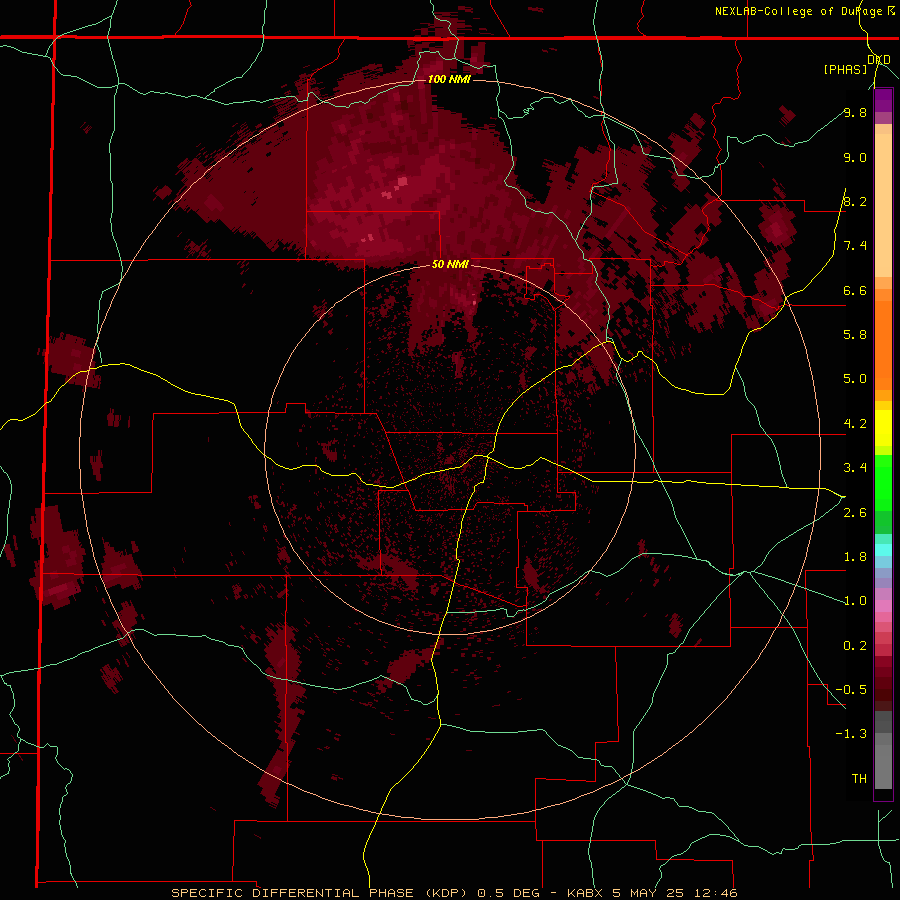Select the purple top segment of color bar
900x900 pixels.
(x=883, y=100)
